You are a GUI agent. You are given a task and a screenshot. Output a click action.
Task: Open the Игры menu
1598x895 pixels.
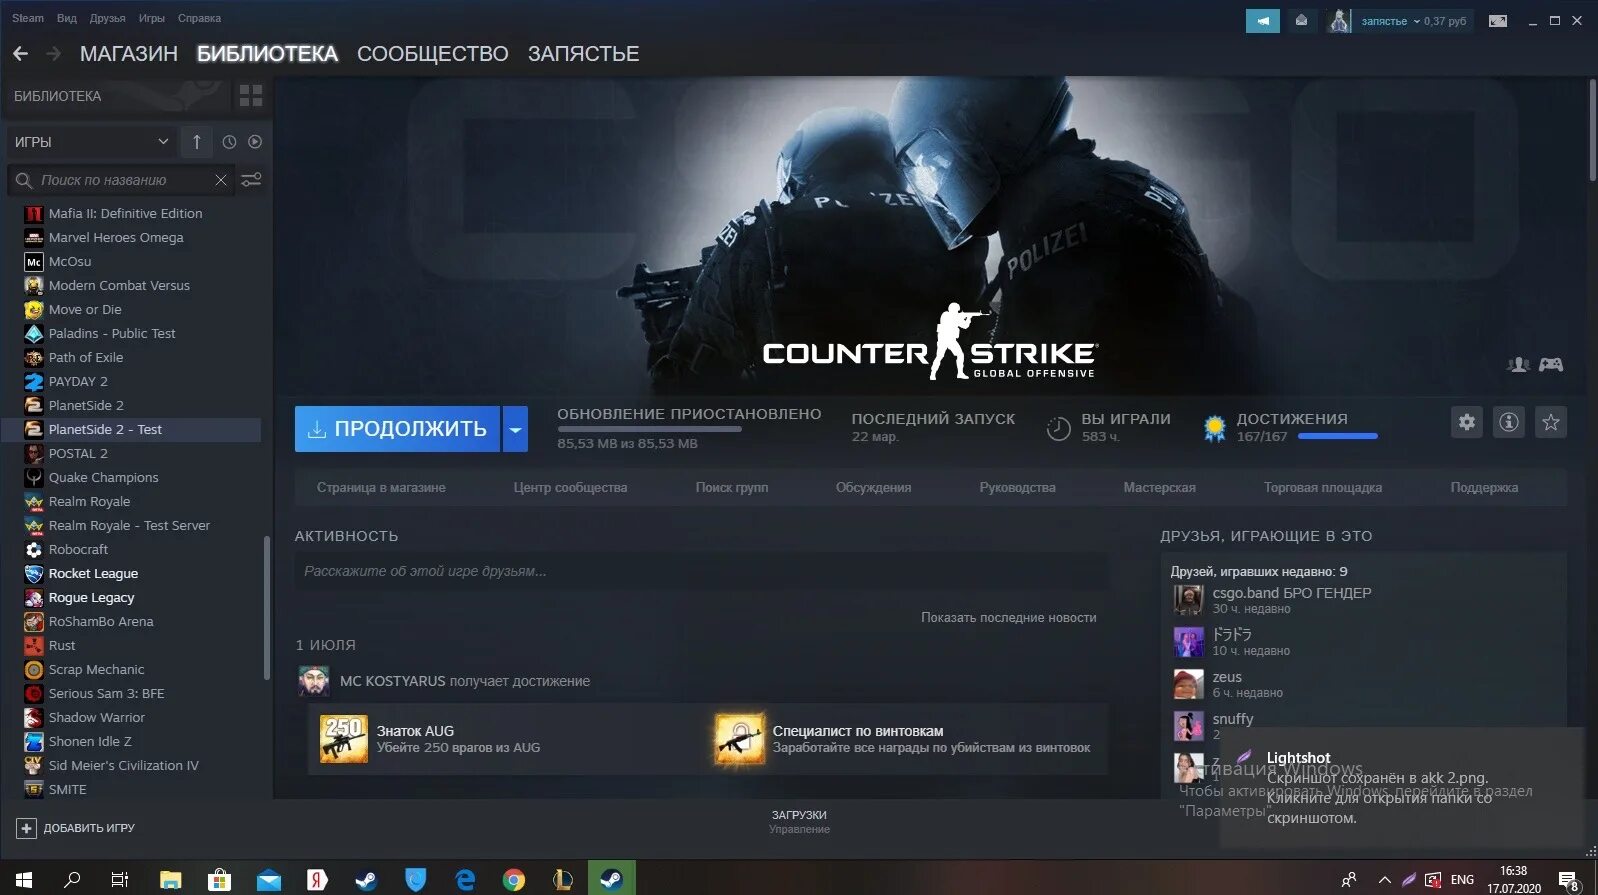click(x=152, y=18)
